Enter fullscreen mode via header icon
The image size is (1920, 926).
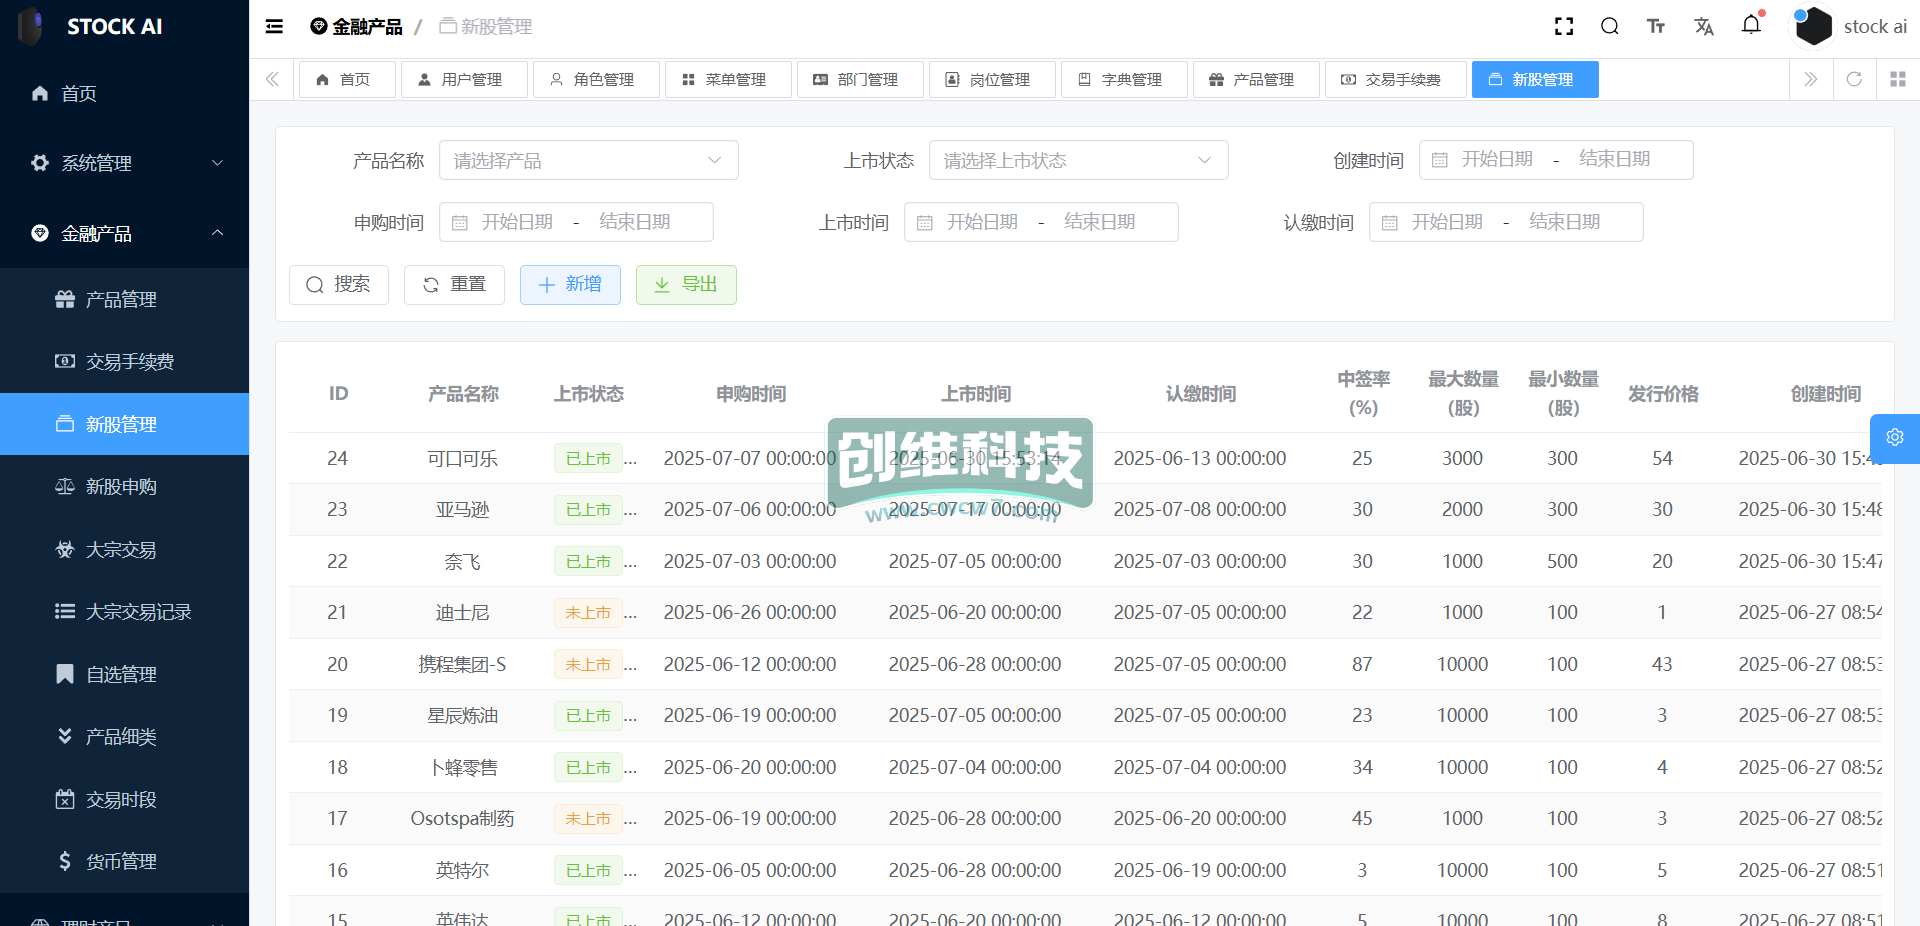click(1564, 27)
